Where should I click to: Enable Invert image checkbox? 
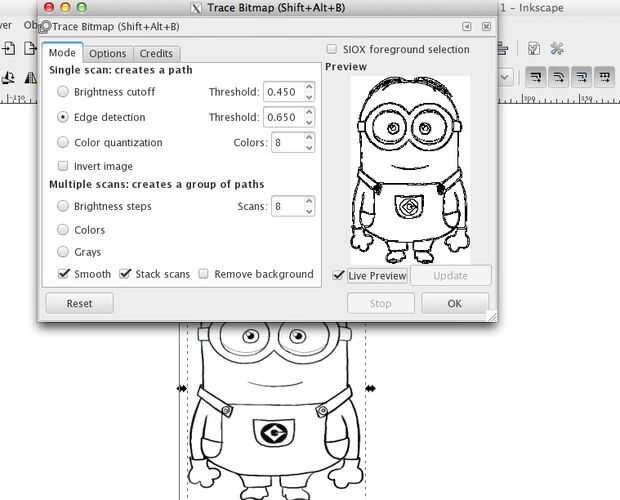(63, 166)
